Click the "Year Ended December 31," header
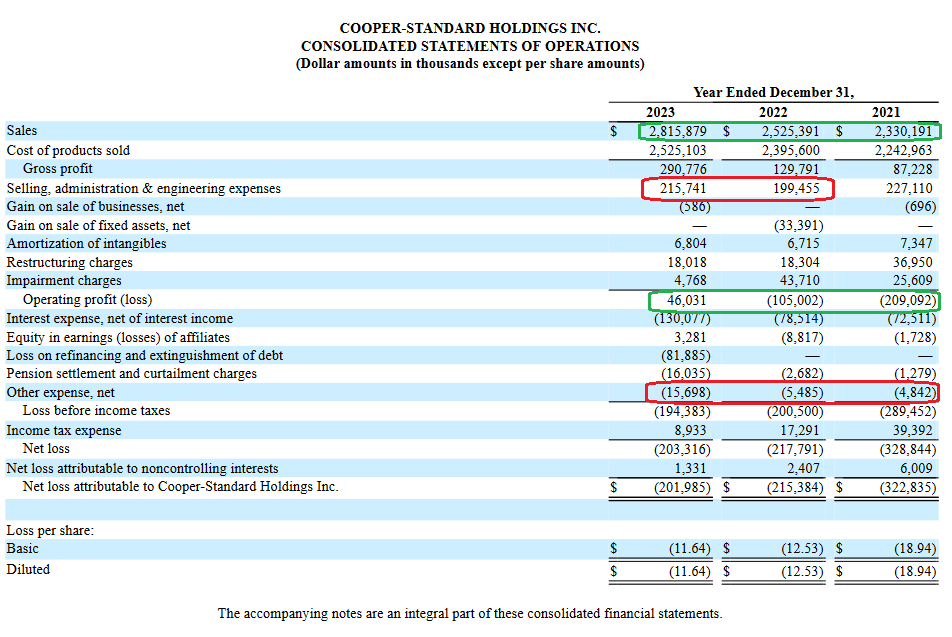This screenshot has width=952, height=637. (x=774, y=92)
